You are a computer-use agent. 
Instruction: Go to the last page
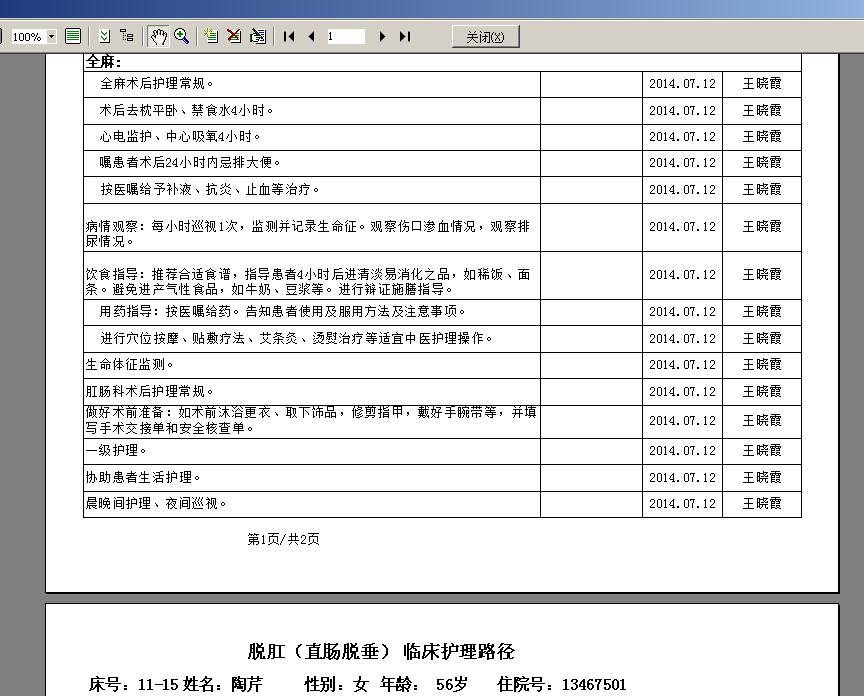[x=405, y=36]
